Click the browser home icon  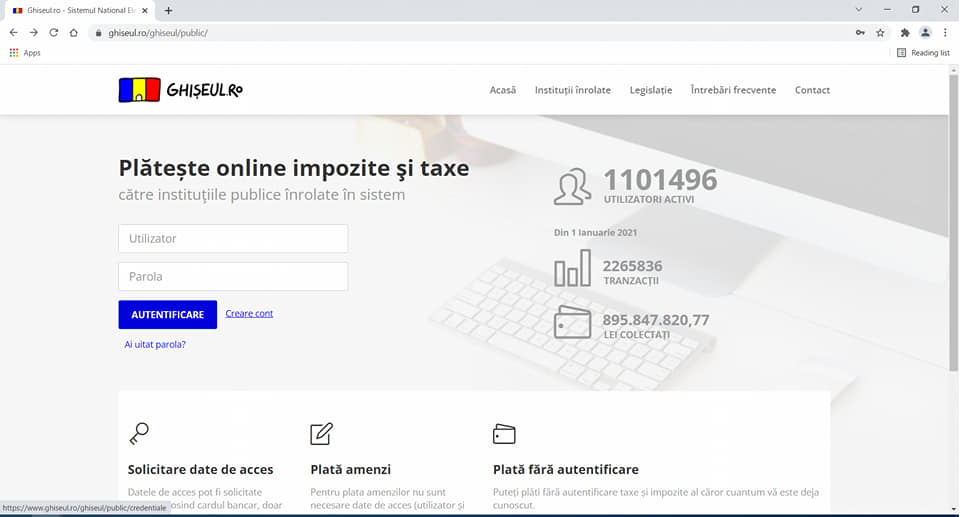(74, 33)
